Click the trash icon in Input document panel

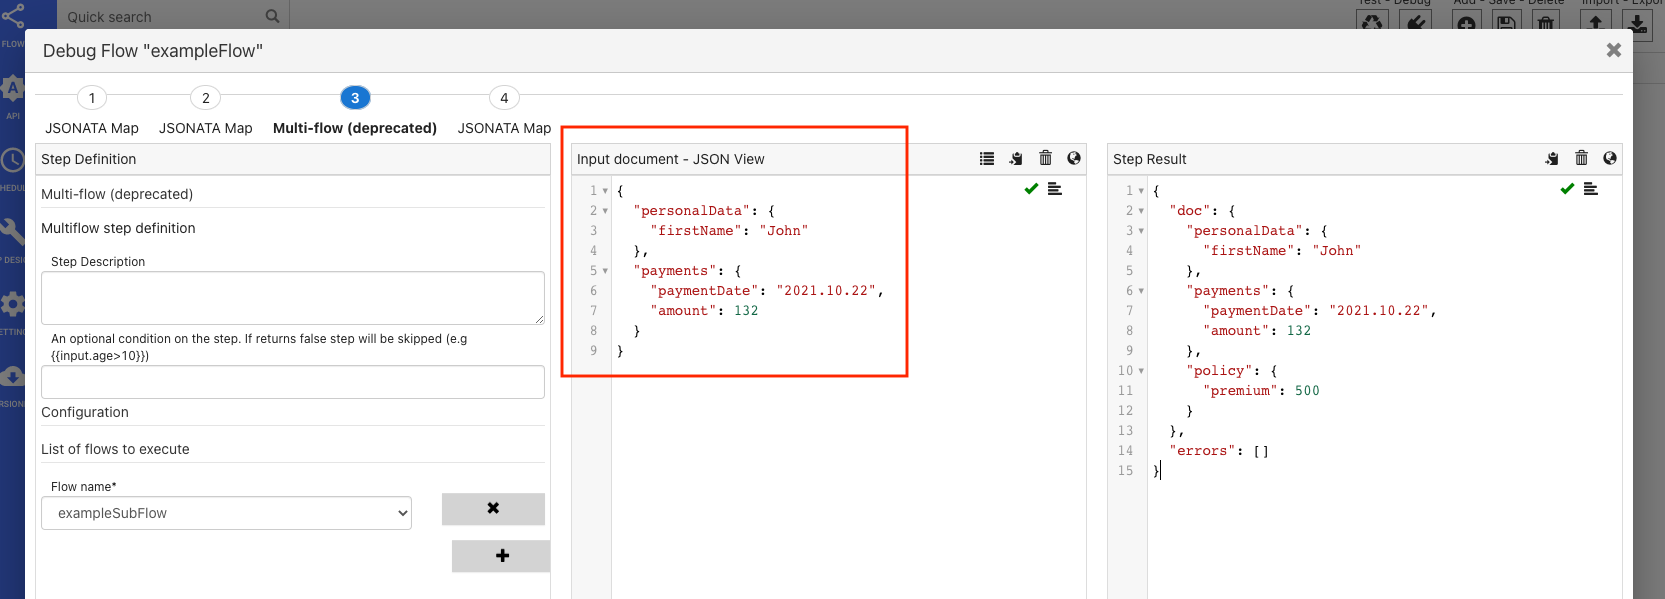click(x=1045, y=158)
